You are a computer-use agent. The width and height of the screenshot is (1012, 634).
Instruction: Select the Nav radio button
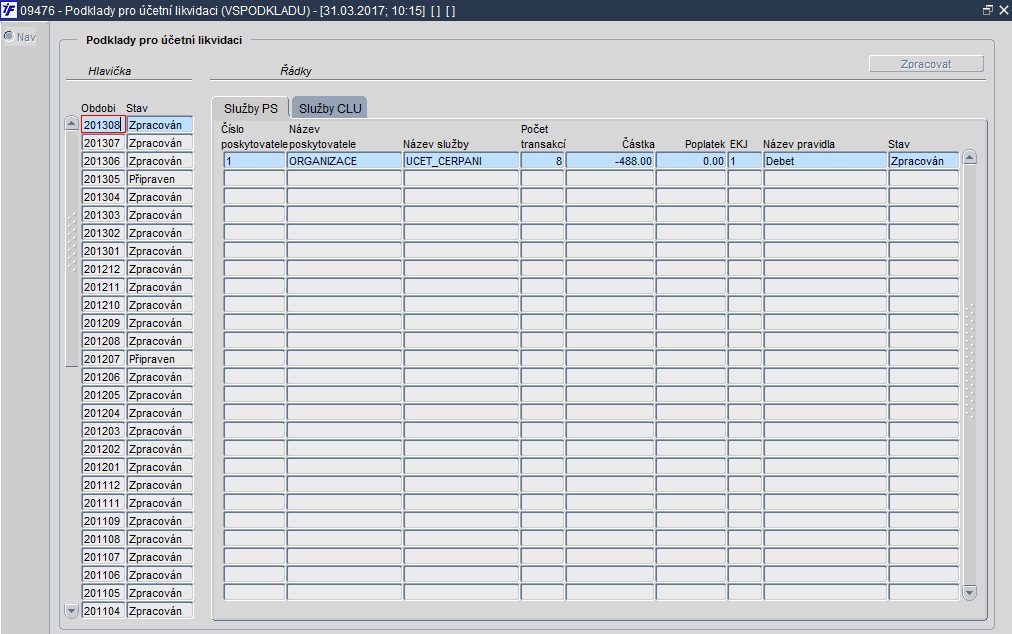tap(8, 36)
